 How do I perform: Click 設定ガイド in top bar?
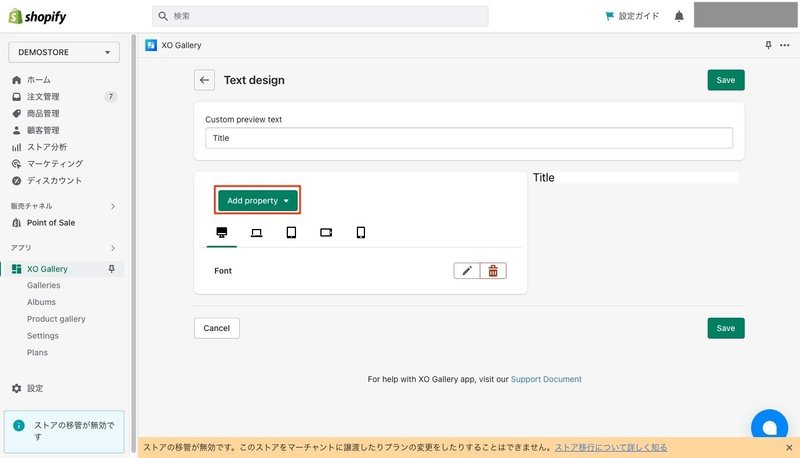(x=639, y=16)
